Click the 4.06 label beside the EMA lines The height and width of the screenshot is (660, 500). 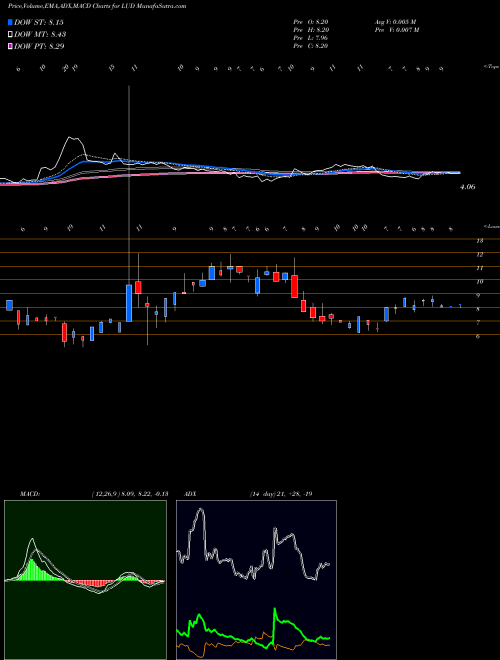coord(468,187)
